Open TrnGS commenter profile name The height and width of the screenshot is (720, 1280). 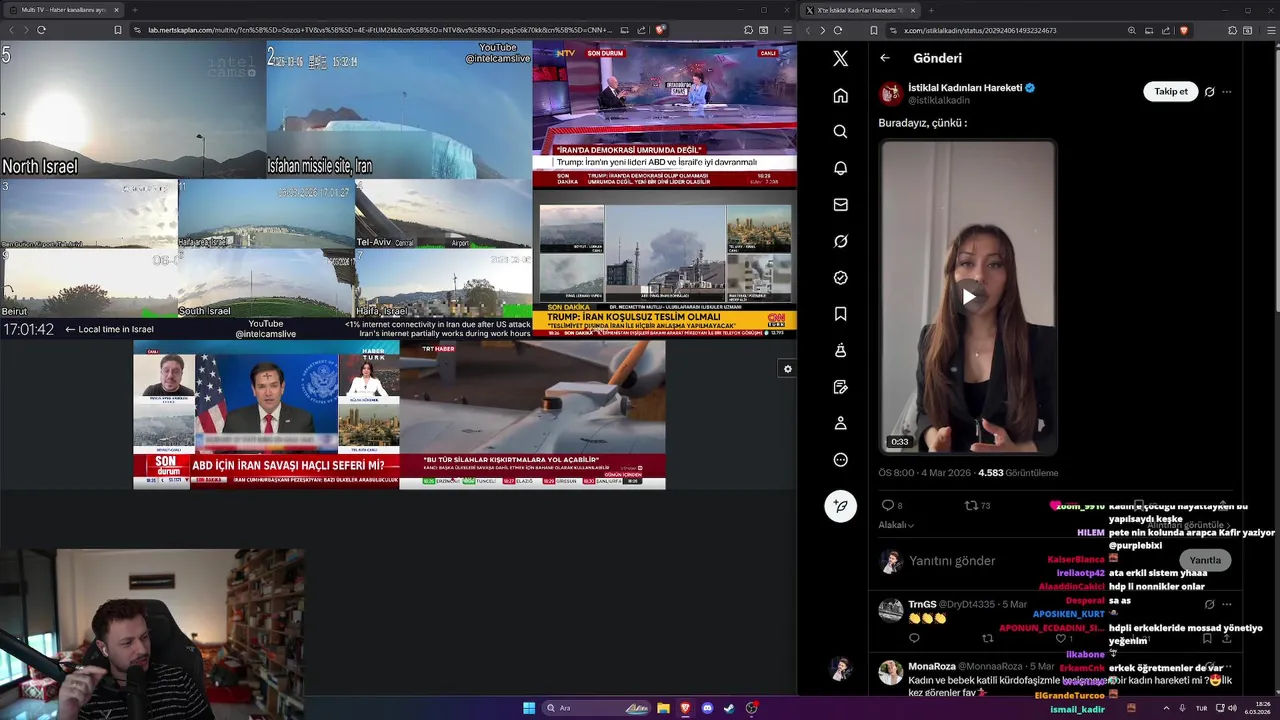click(922, 604)
